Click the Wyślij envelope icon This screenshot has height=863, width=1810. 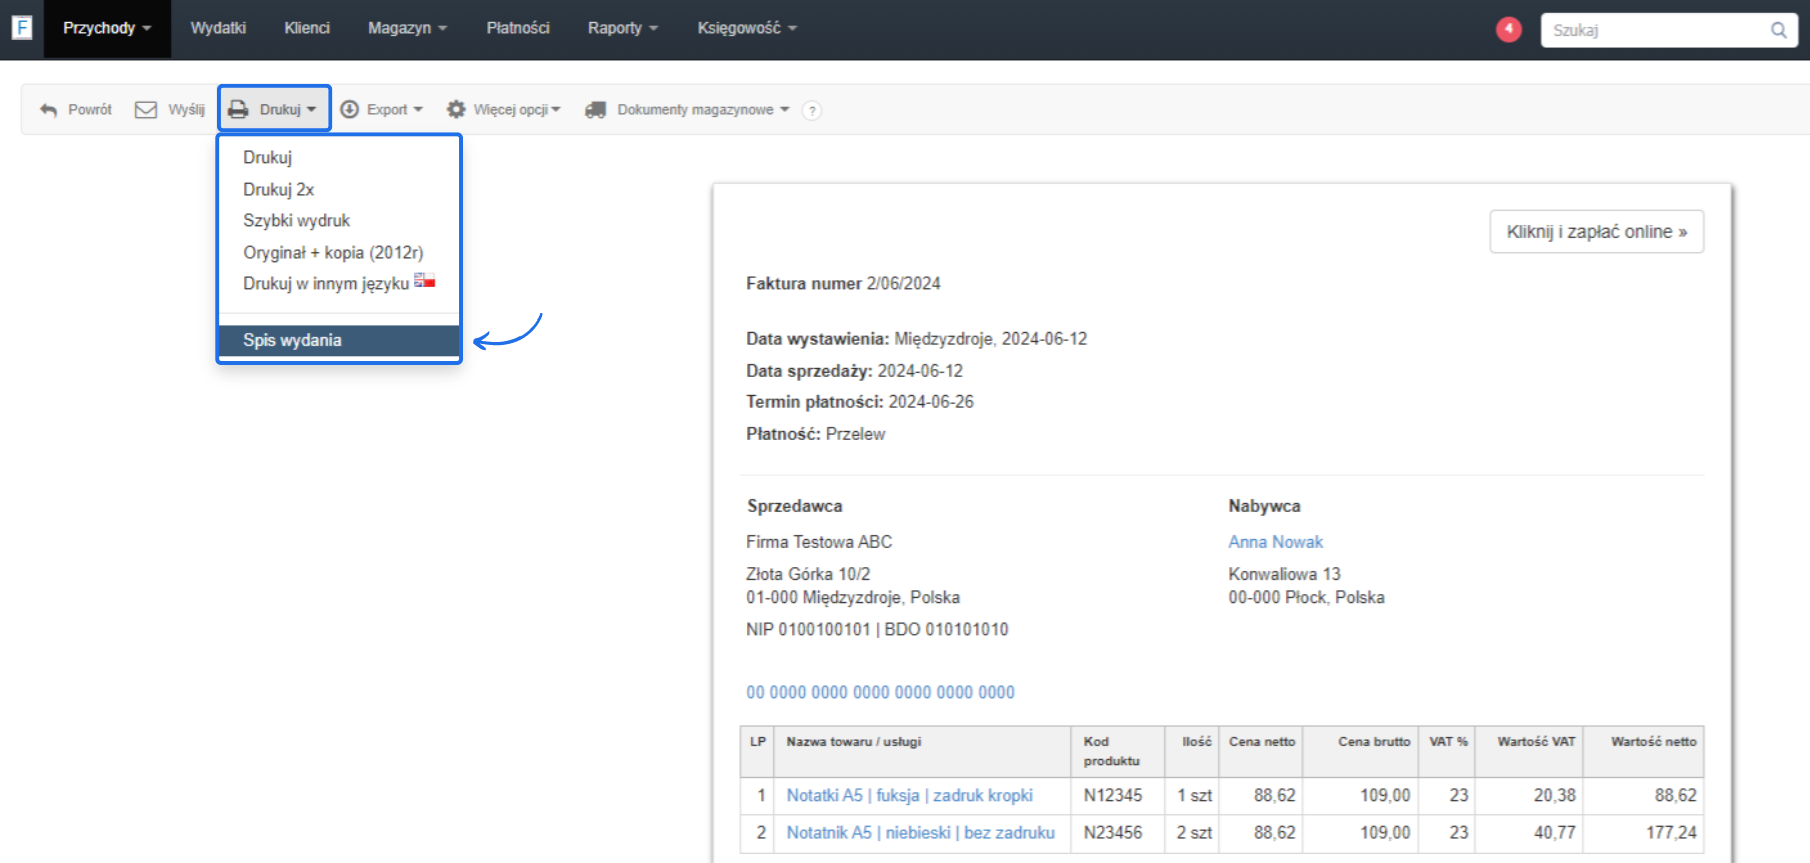click(x=146, y=110)
